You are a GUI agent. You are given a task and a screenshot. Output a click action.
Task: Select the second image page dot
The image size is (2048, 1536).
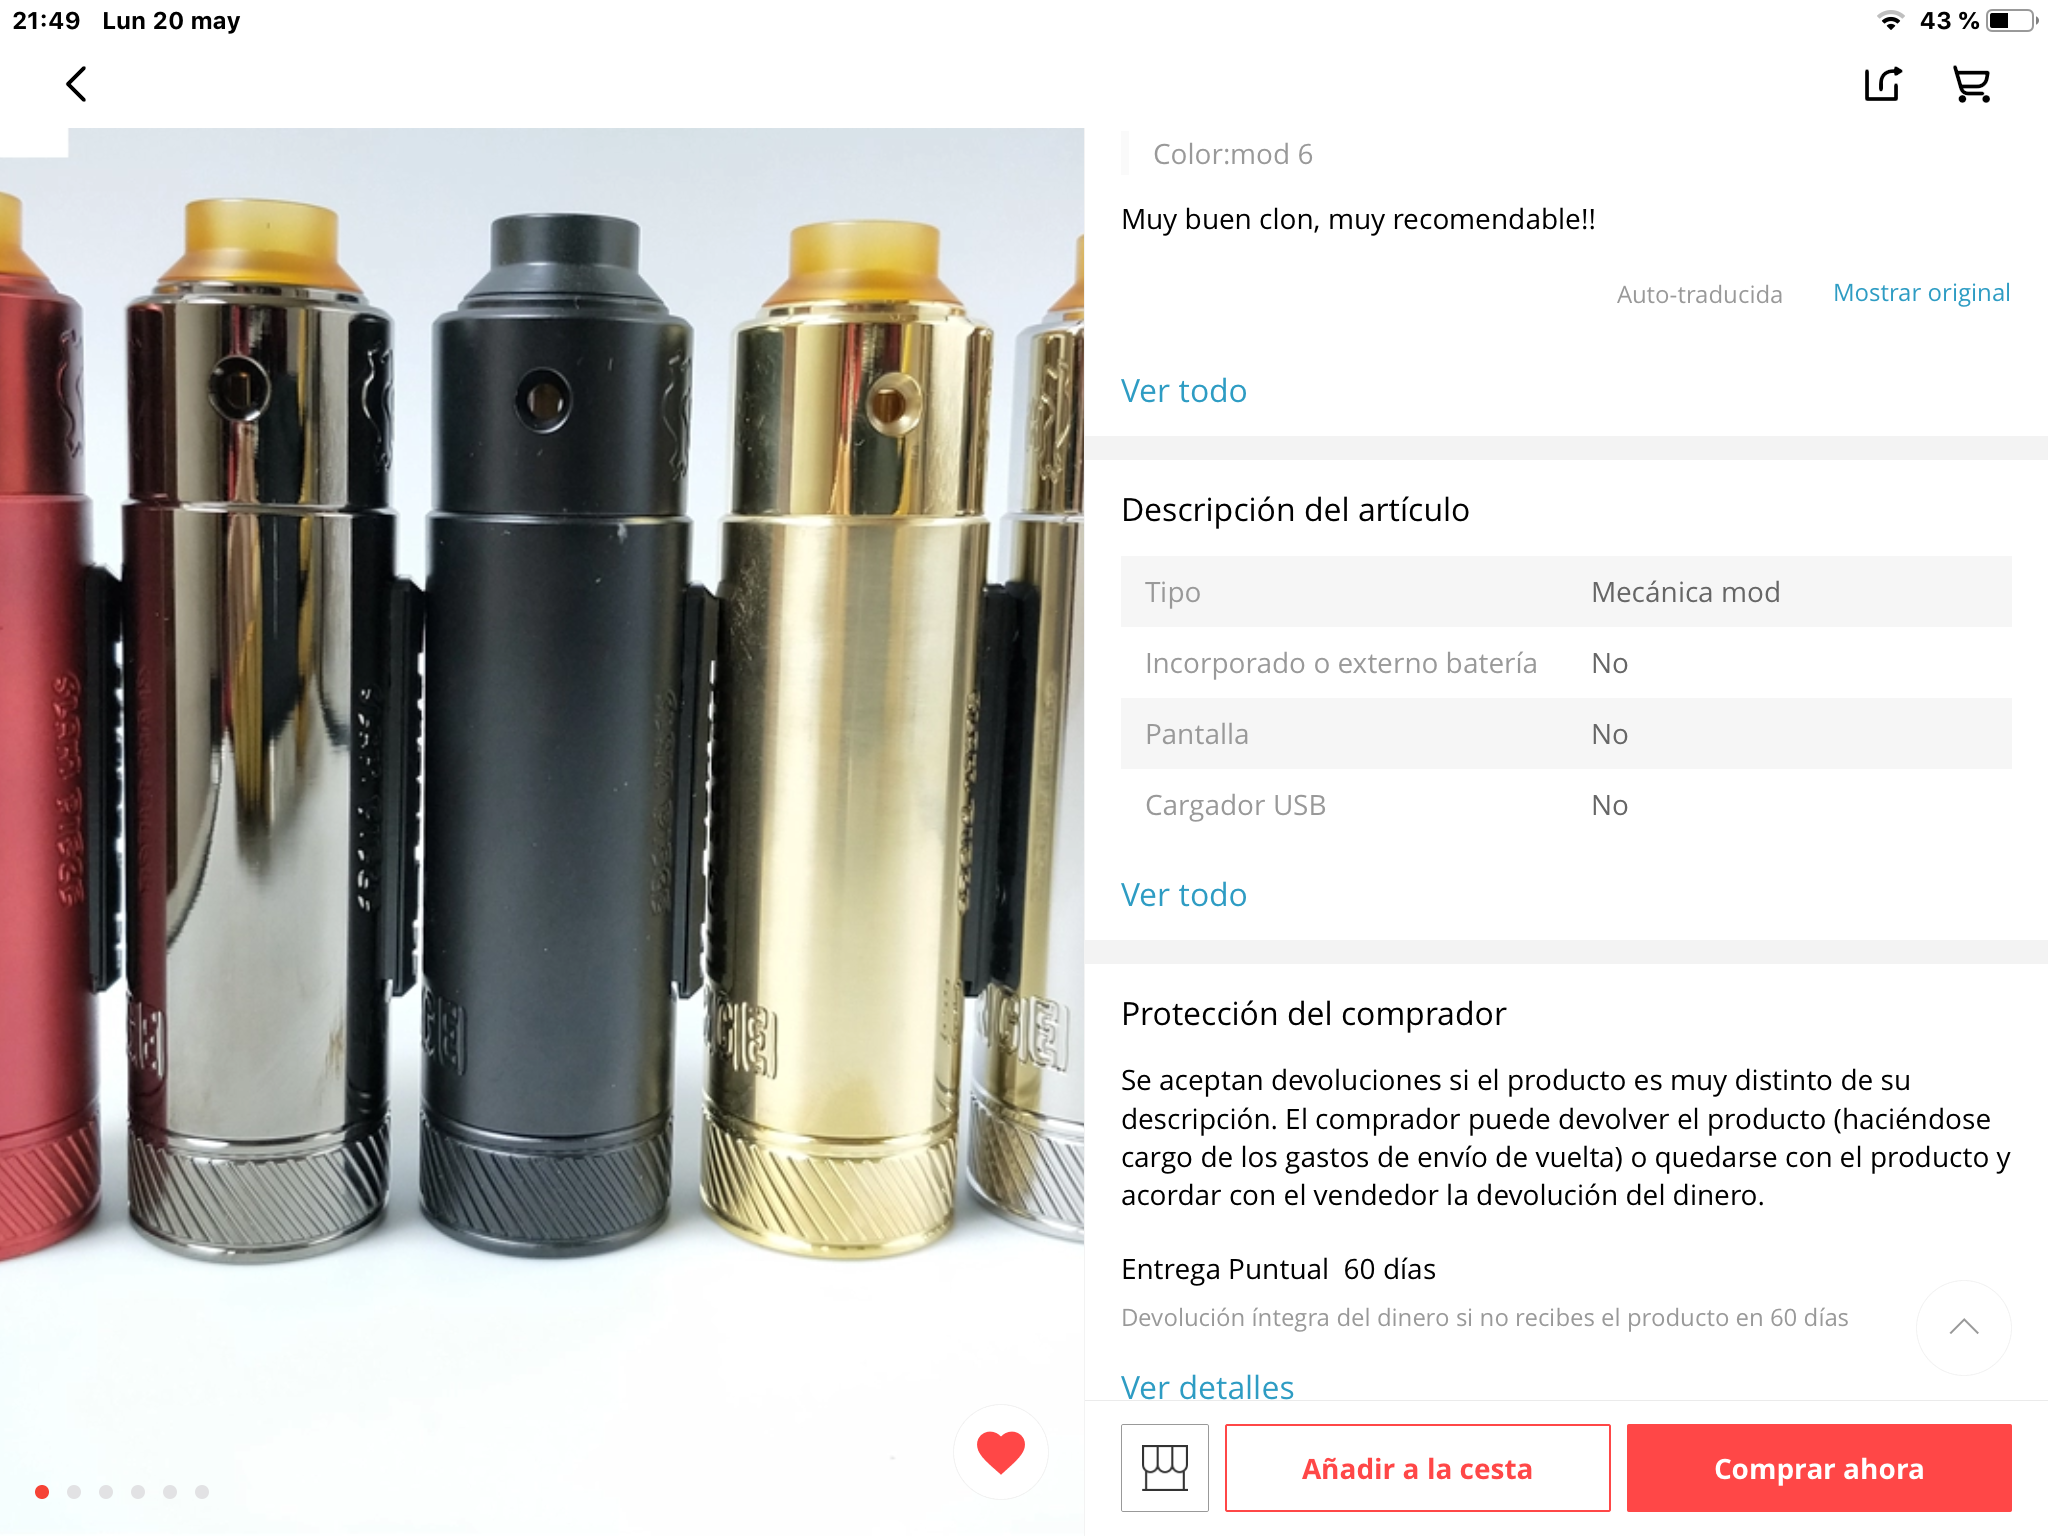[74, 1492]
